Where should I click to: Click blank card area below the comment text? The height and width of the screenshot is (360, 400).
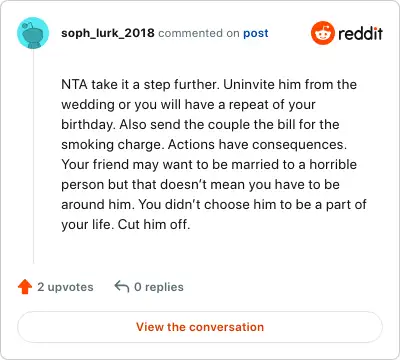coord(200,250)
